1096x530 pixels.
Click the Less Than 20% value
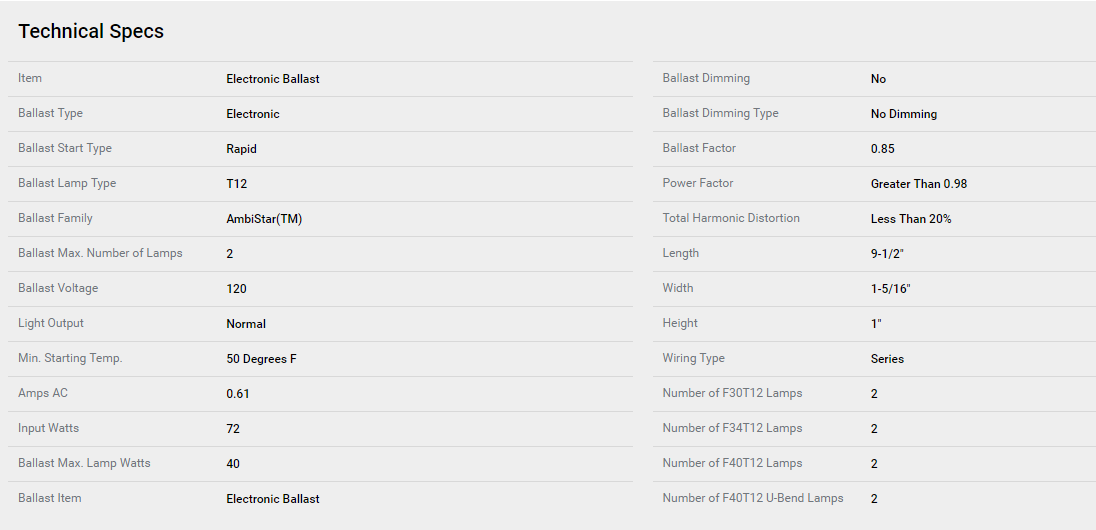click(x=911, y=219)
